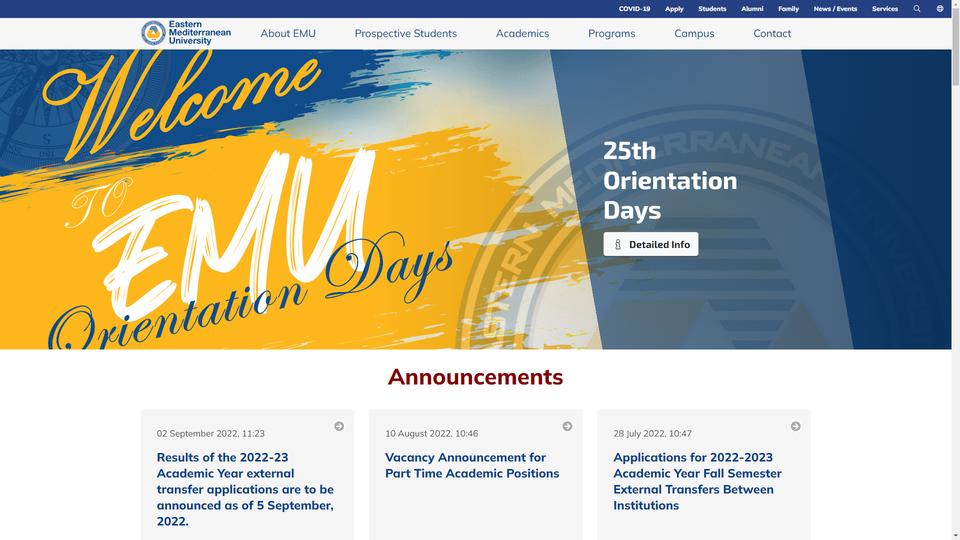Open external transfer results announcement
Screen dimensions: 960x540
246,489
